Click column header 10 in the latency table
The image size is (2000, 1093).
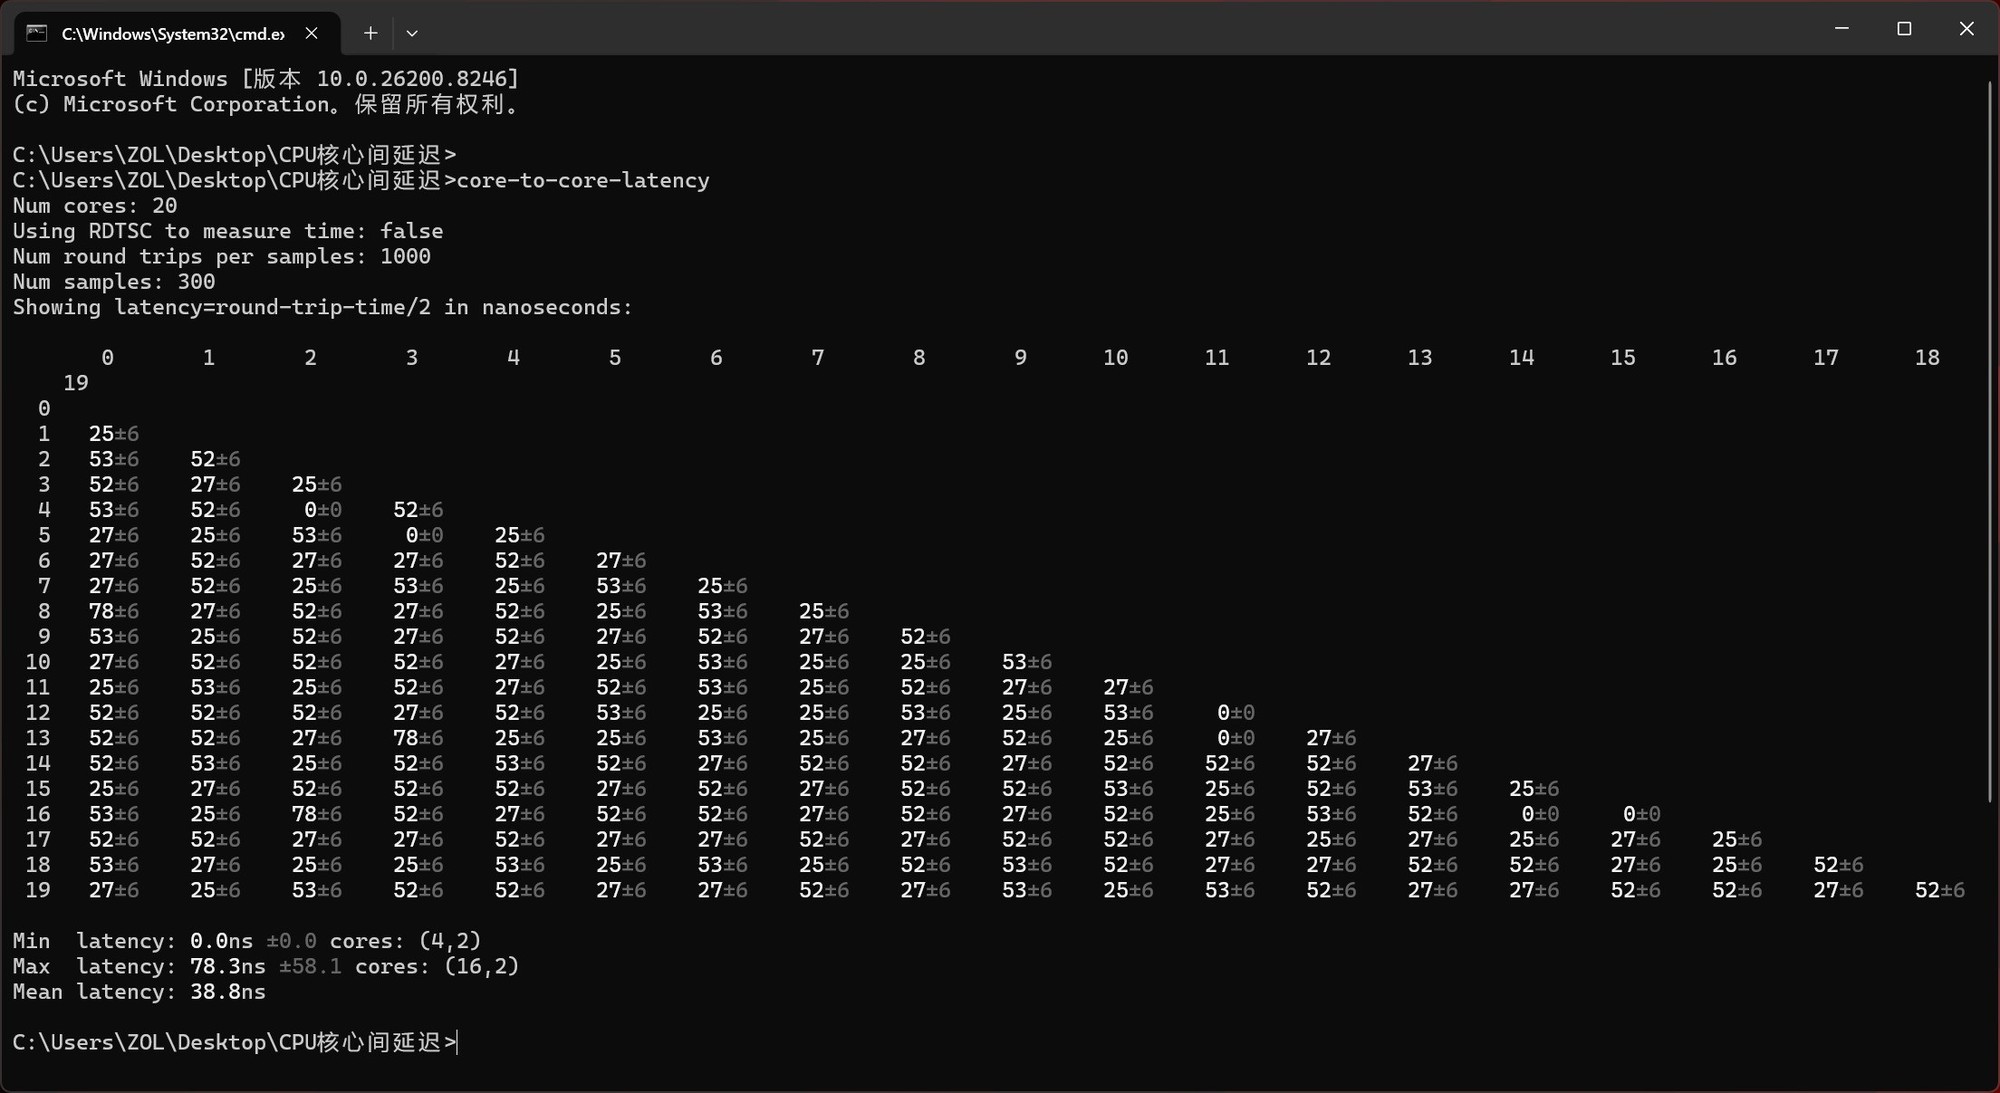[x=1115, y=358]
